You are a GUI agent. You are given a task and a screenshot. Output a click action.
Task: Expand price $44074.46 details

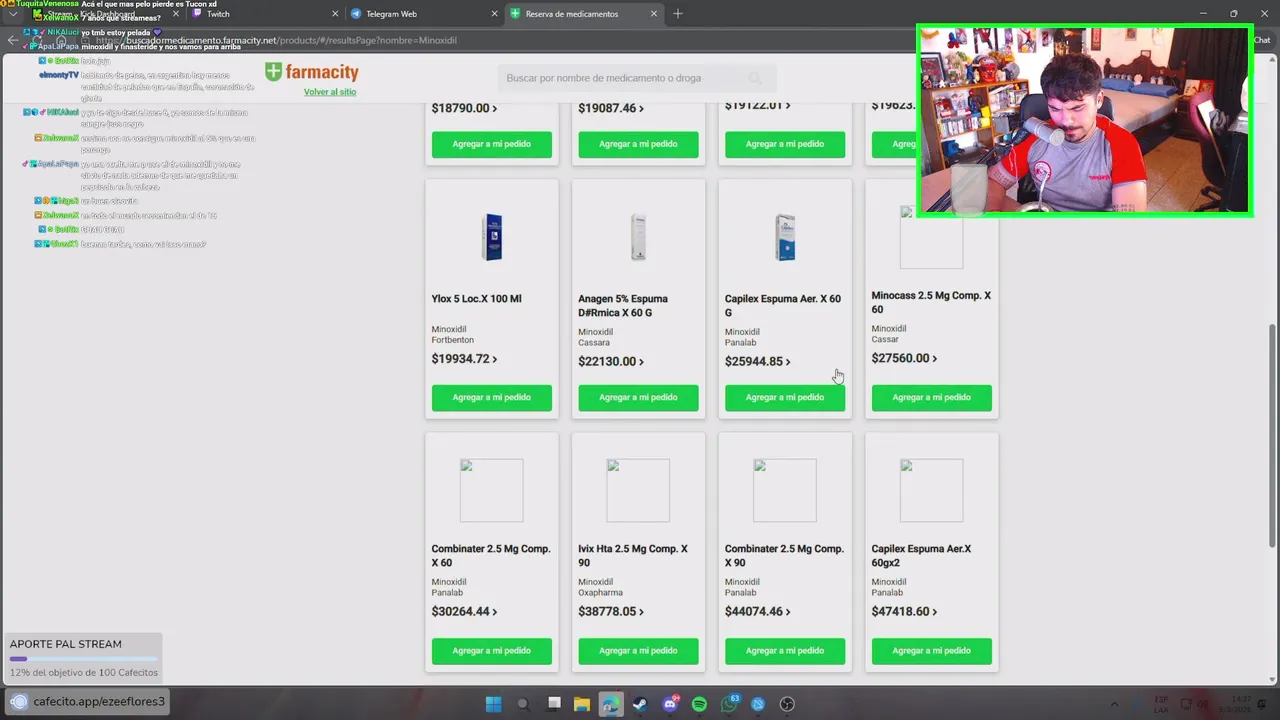(x=757, y=612)
